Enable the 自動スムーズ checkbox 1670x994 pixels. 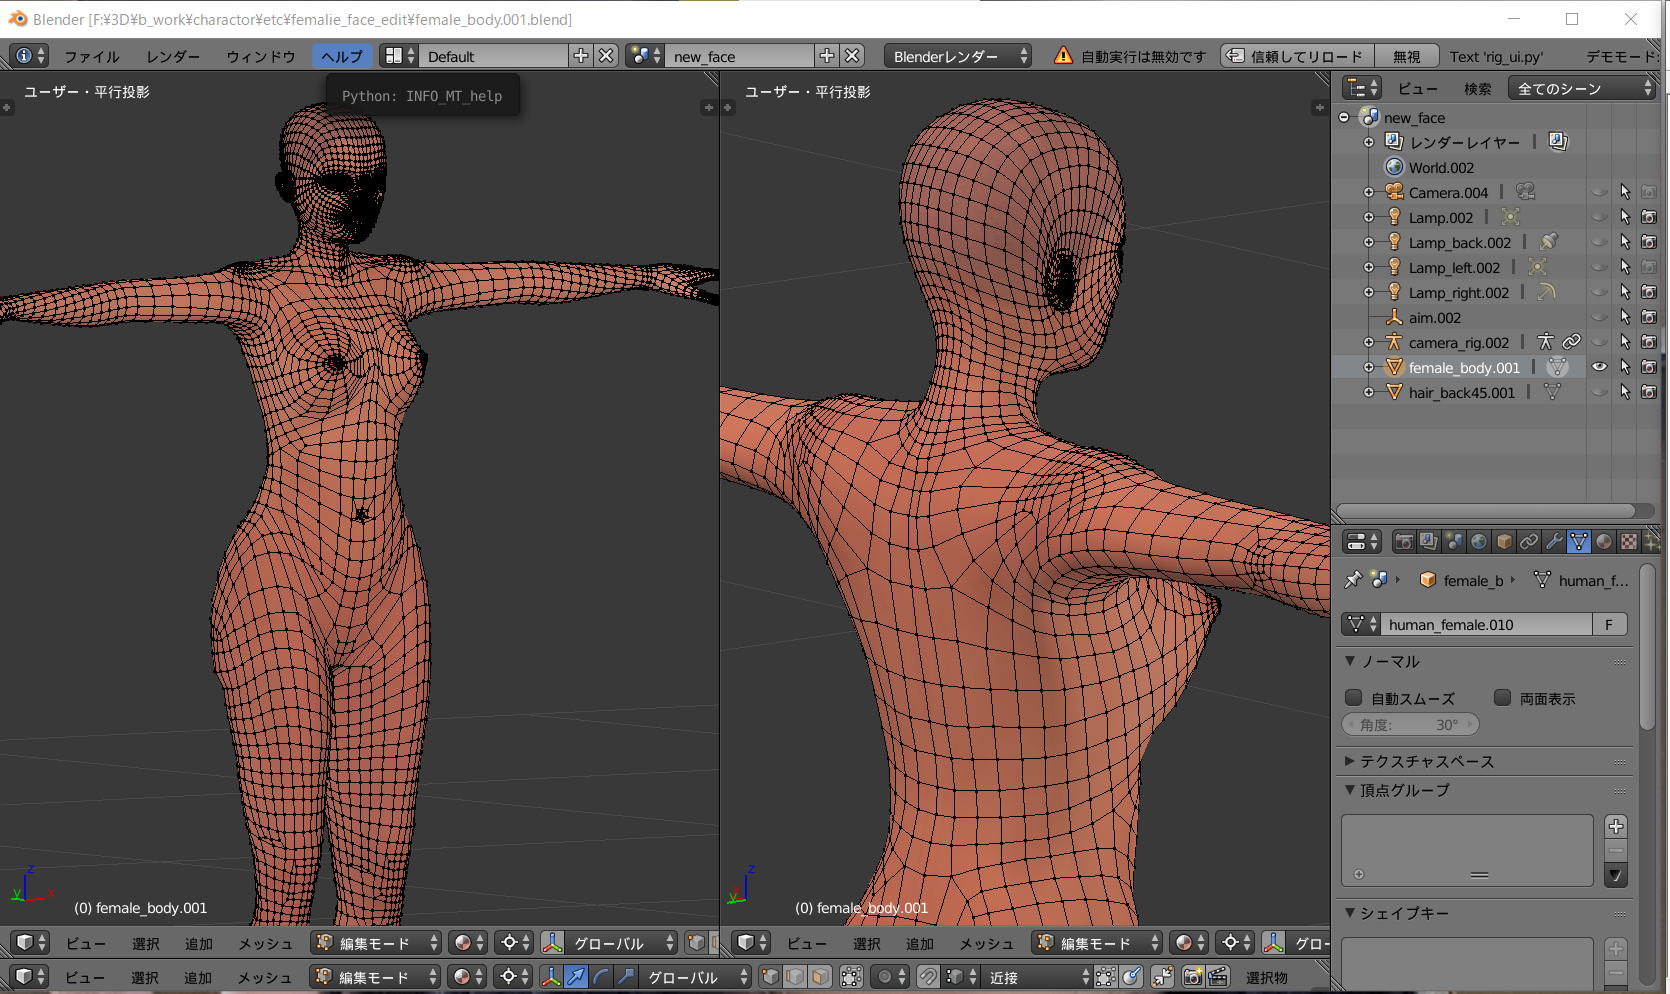[1354, 698]
